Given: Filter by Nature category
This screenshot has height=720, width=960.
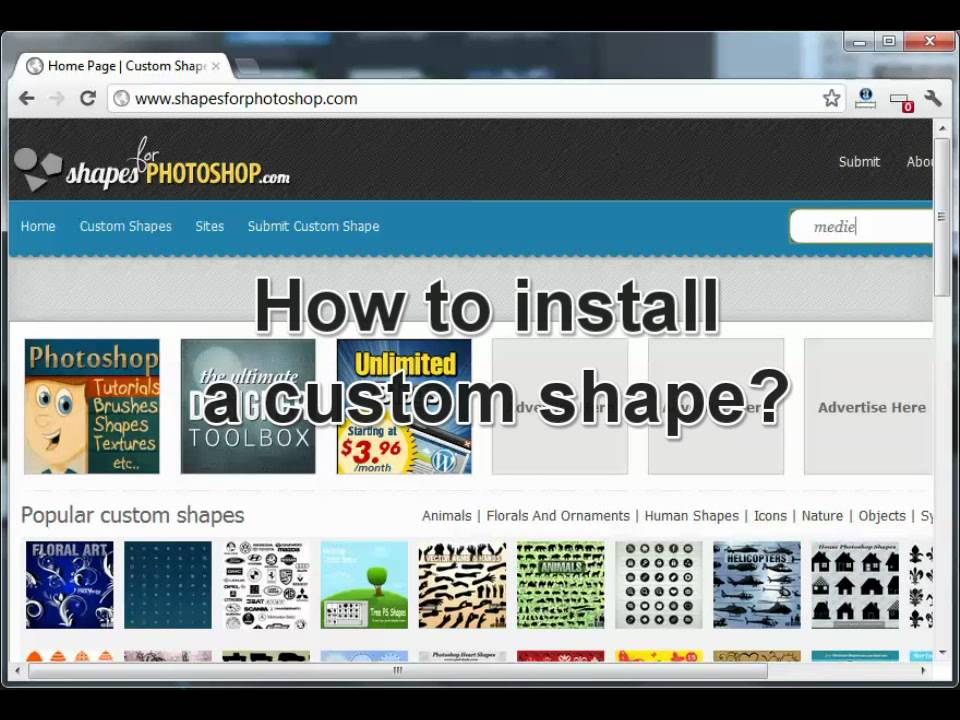Looking at the screenshot, I should (822, 516).
